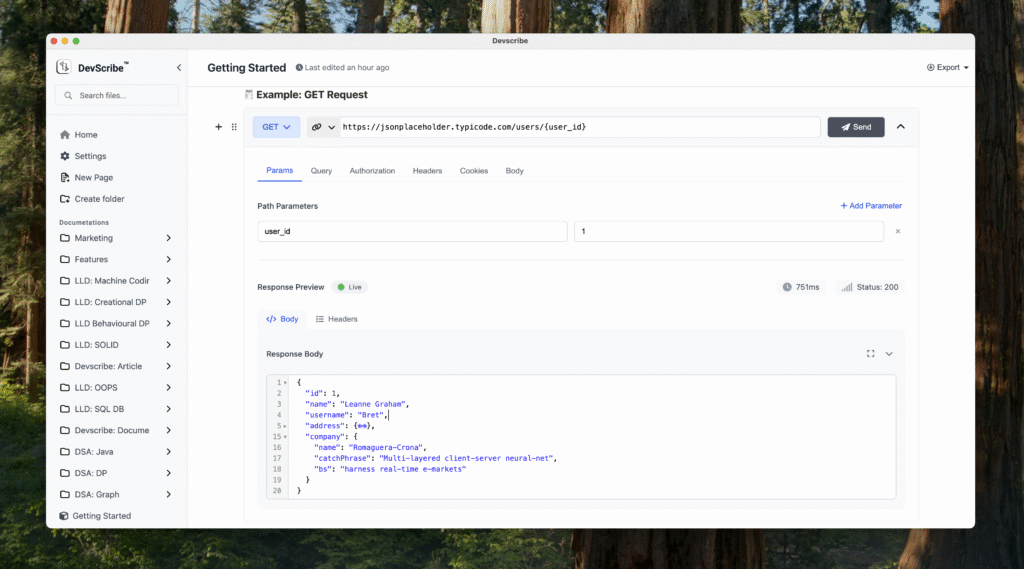This screenshot has width=1024, height=569.
Task: Fold the JSON object at line 1
Action: (x=286, y=382)
